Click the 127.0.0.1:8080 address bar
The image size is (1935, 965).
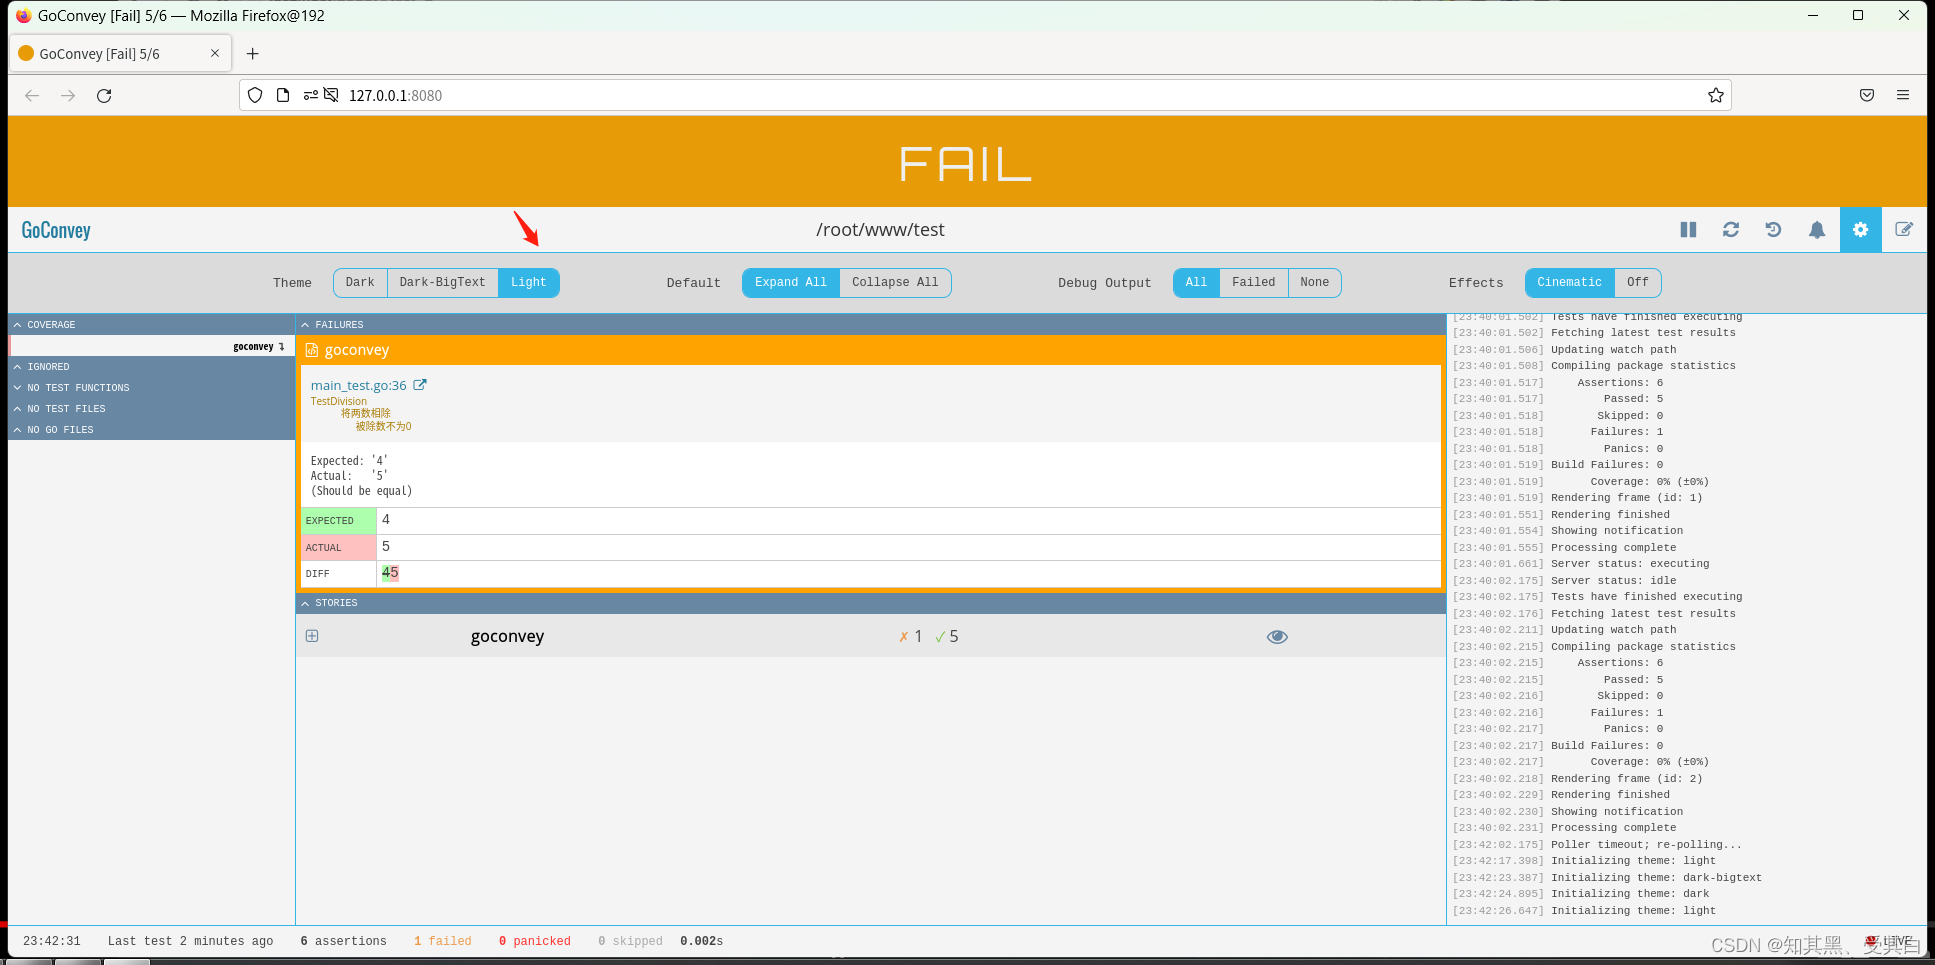point(985,96)
